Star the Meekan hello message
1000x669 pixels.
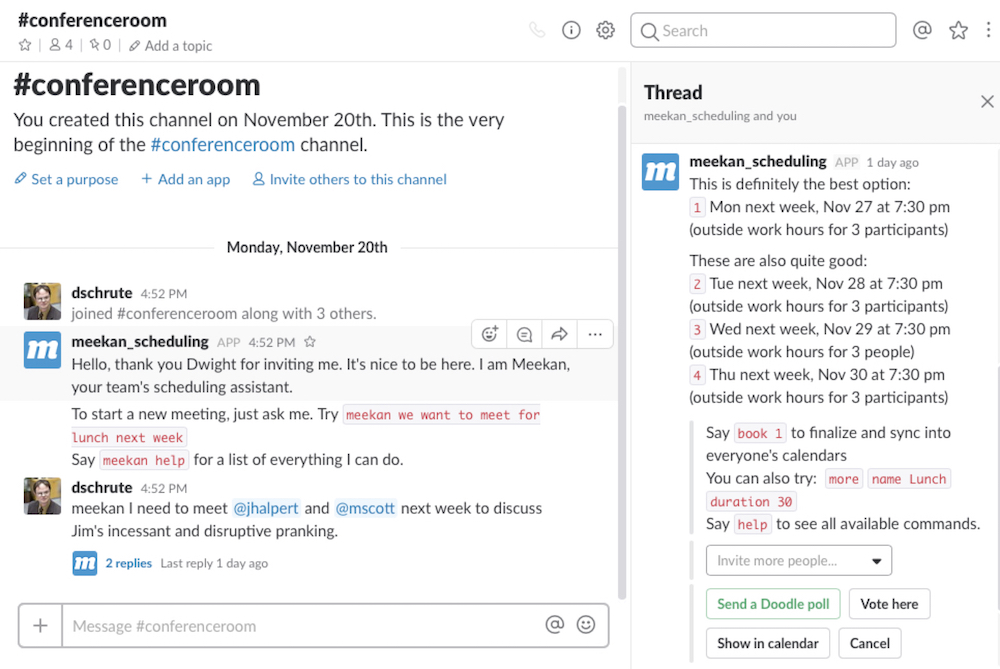click(x=310, y=342)
